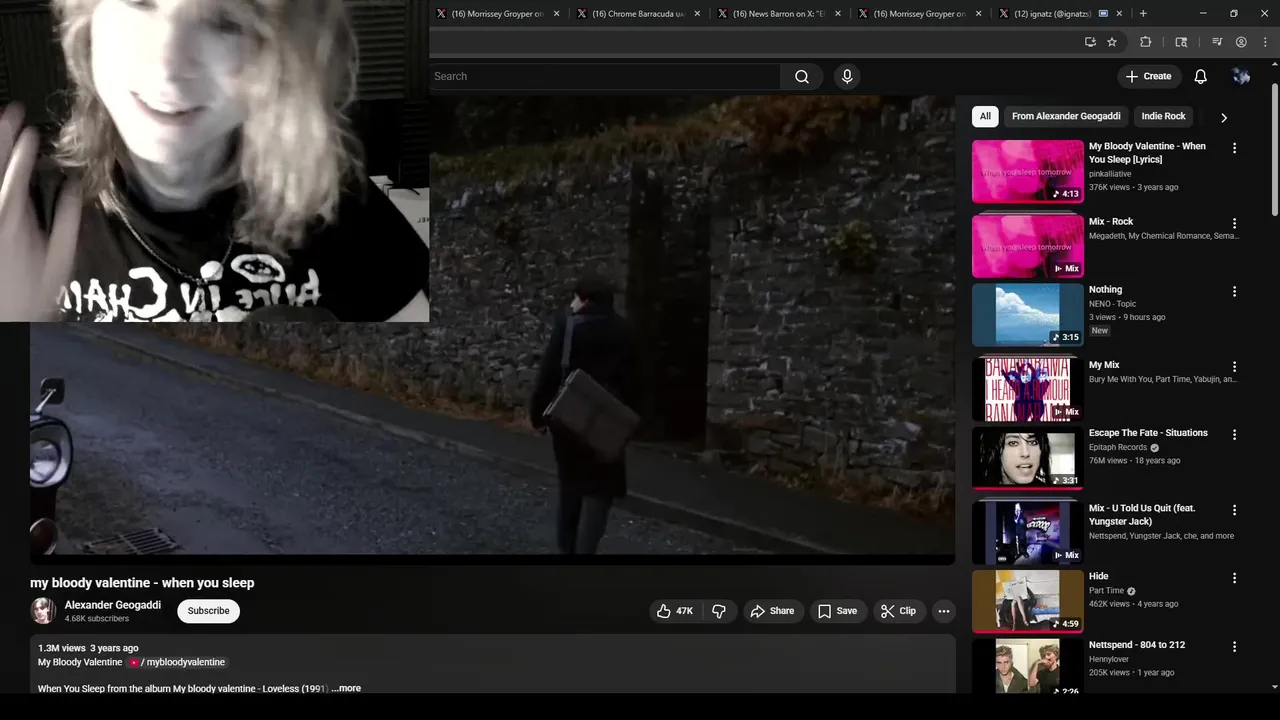Click the Share button
The width and height of the screenshot is (1280, 720).
tap(772, 611)
